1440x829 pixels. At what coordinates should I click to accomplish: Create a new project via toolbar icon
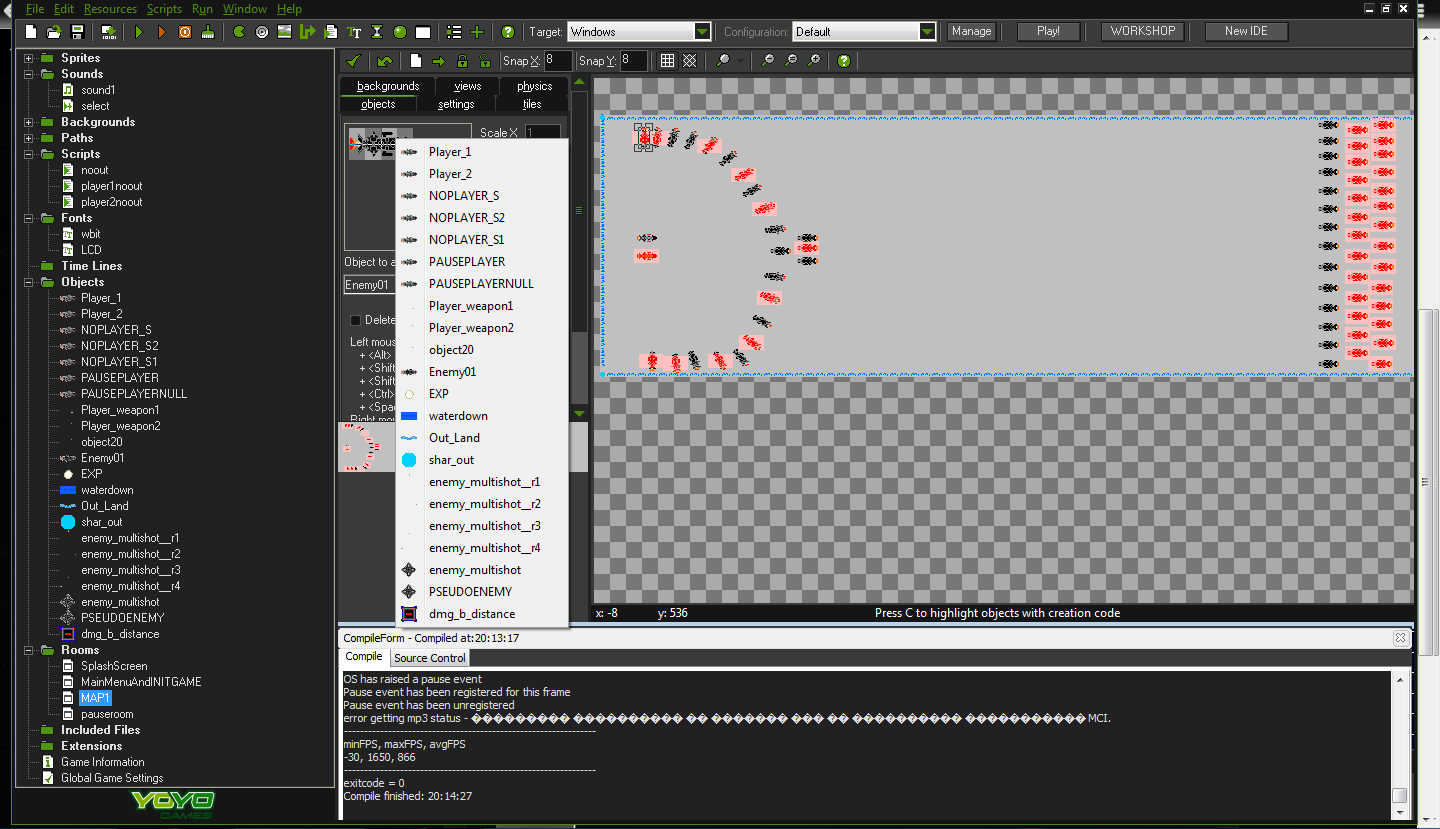click(x=31, y=32)
